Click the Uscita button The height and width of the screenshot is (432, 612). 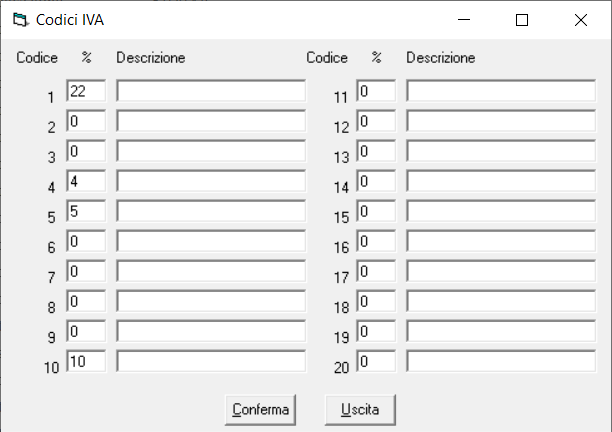click(x=360, y=410)
